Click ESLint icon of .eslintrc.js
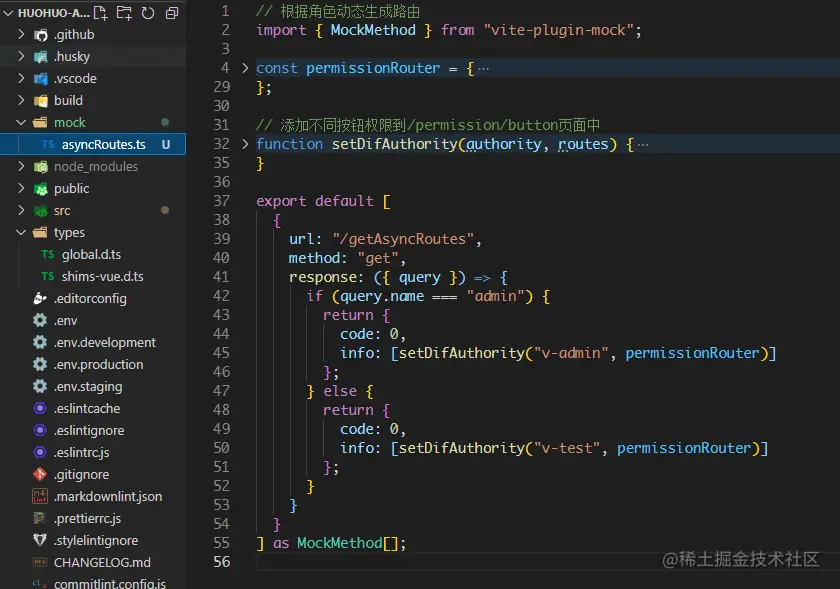This screenshot has height=589, width=840. coord(40,452)
